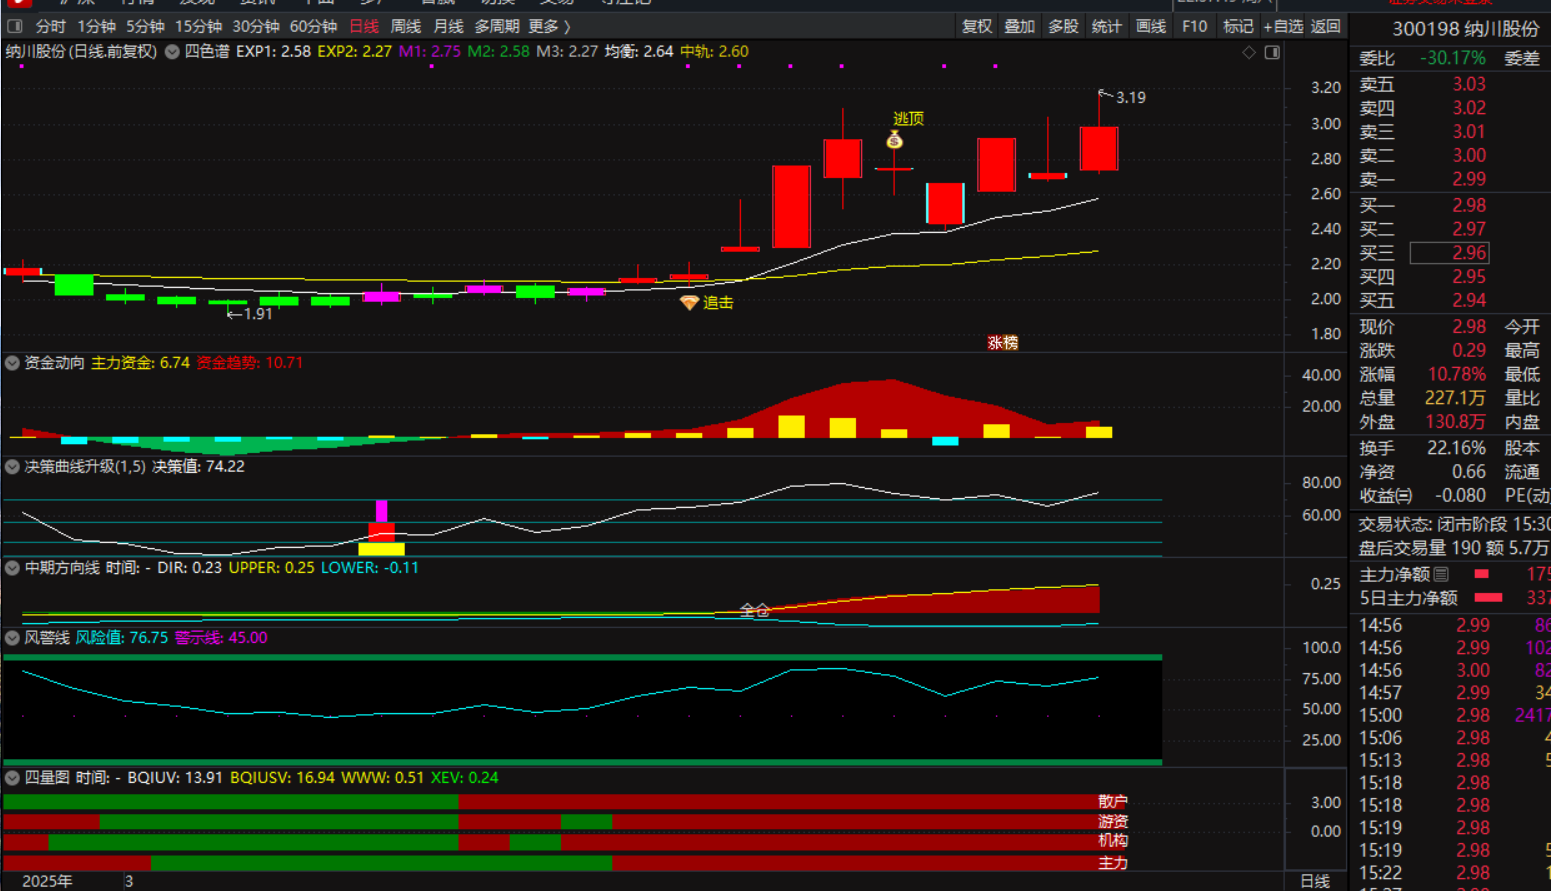Open the 风警线 indicator dropdown arrow
The image size is (1551, 891).
coord(12,638)
